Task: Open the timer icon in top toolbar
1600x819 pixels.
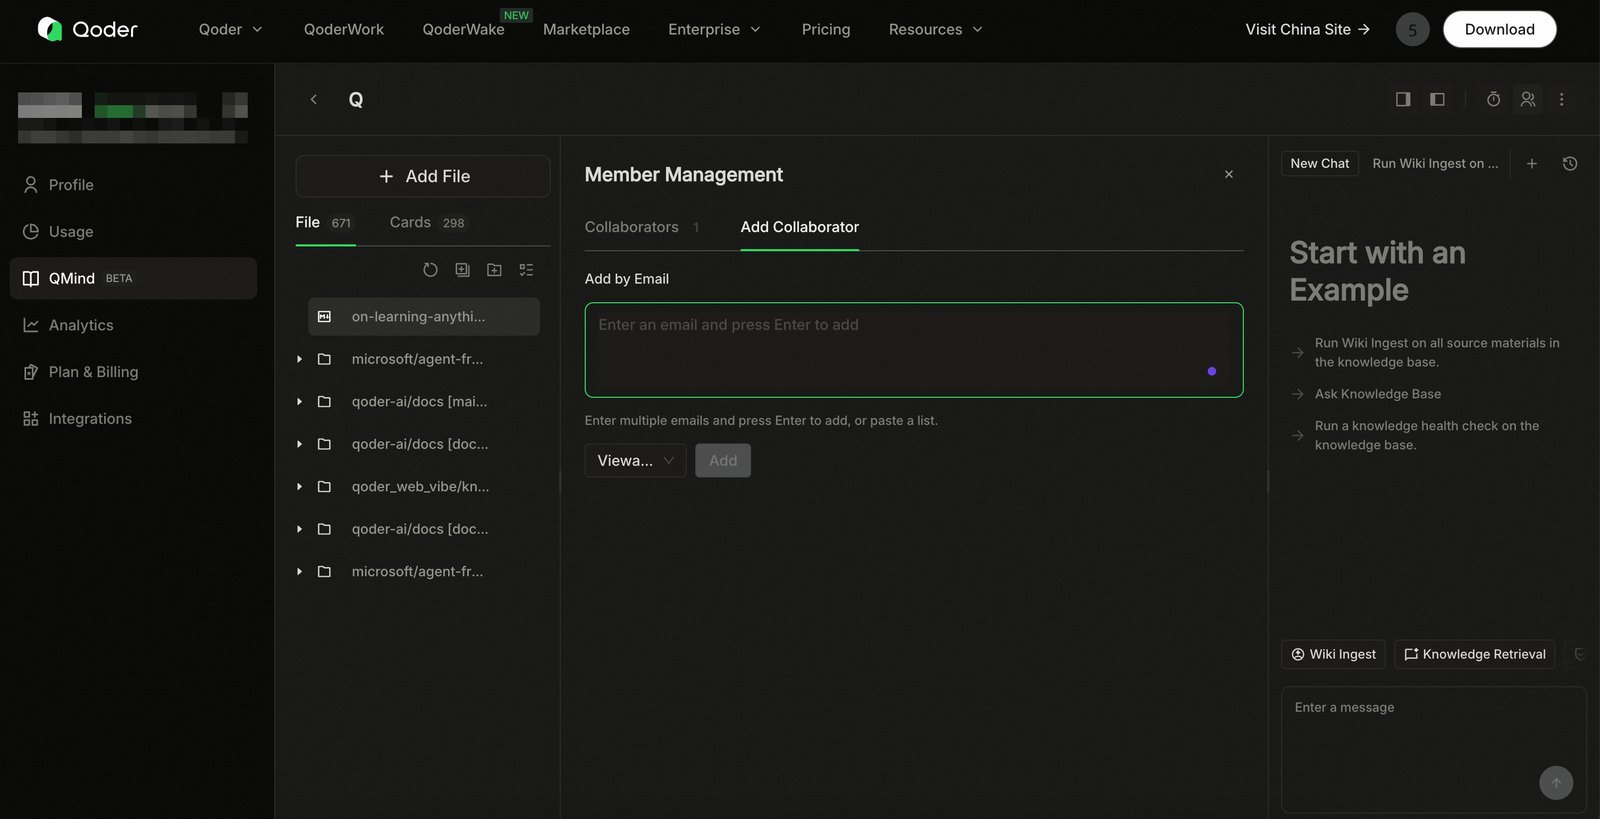Action: coord(1493,99)
